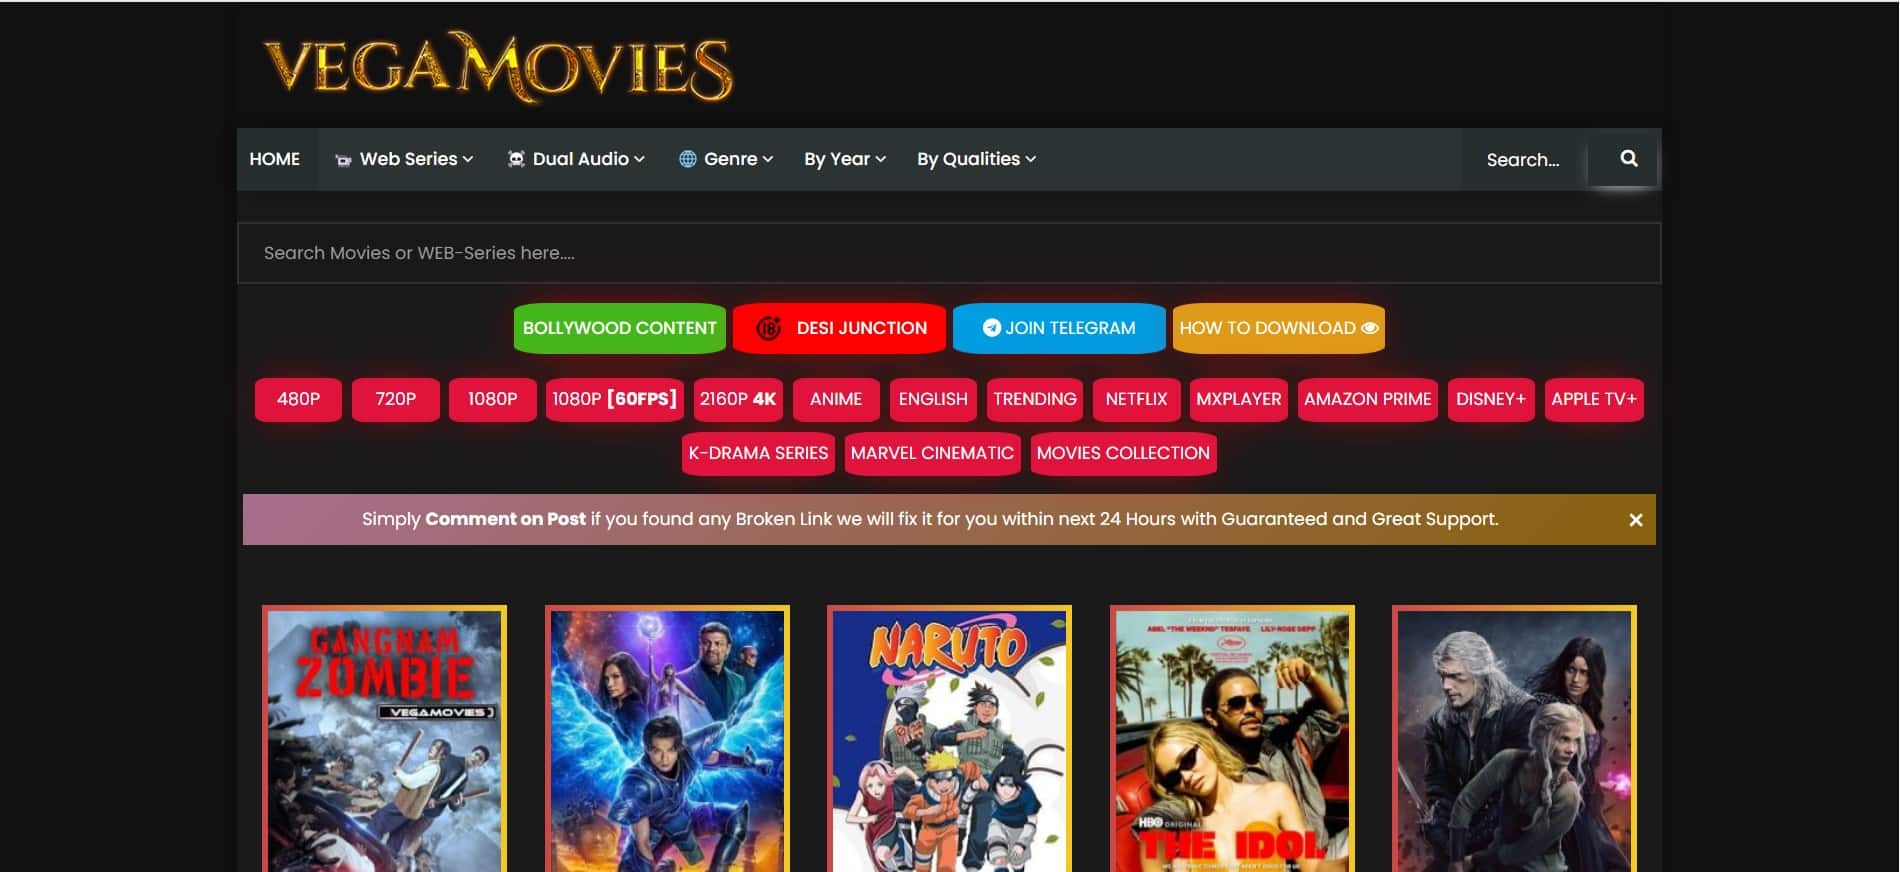Open the NETFLIX category
The image size is (1900, 872).
pos(1136,399)
